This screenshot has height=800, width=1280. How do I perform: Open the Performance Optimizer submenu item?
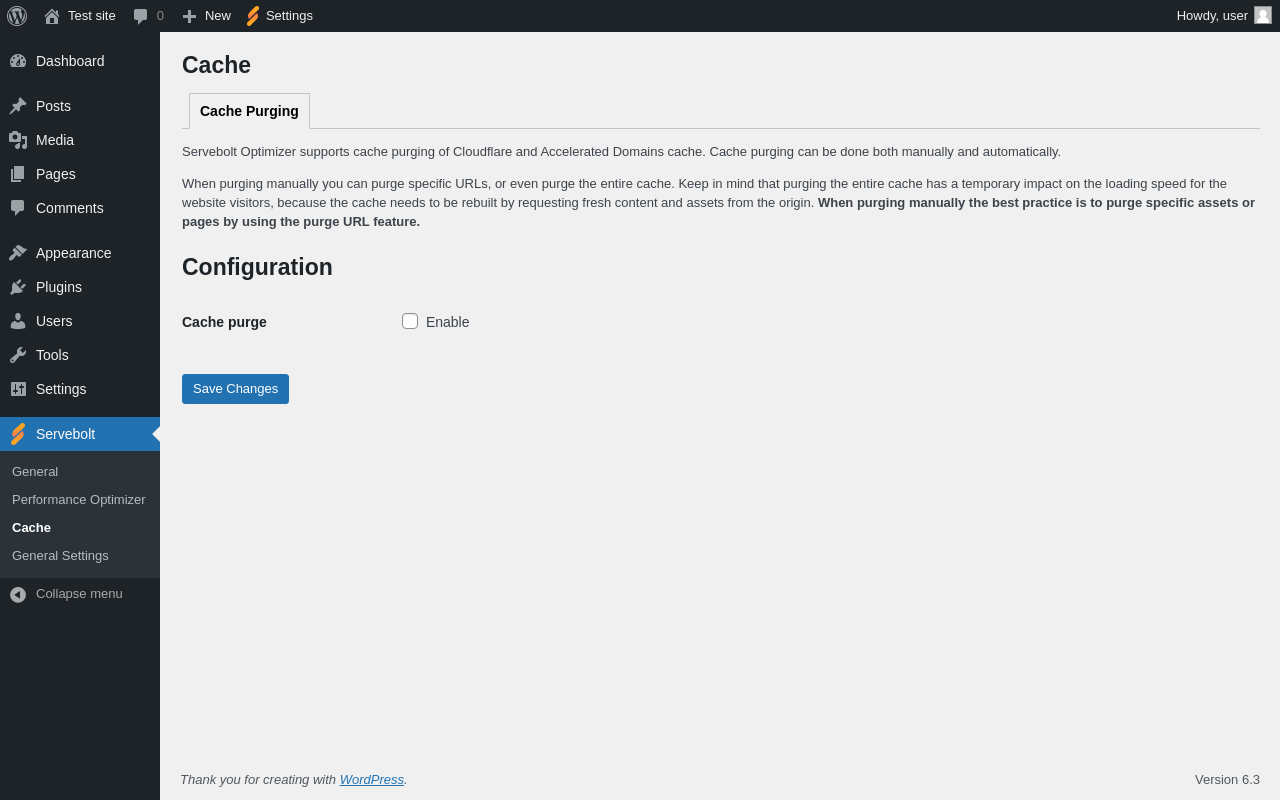pyautogui.click(x=79, y=500)
